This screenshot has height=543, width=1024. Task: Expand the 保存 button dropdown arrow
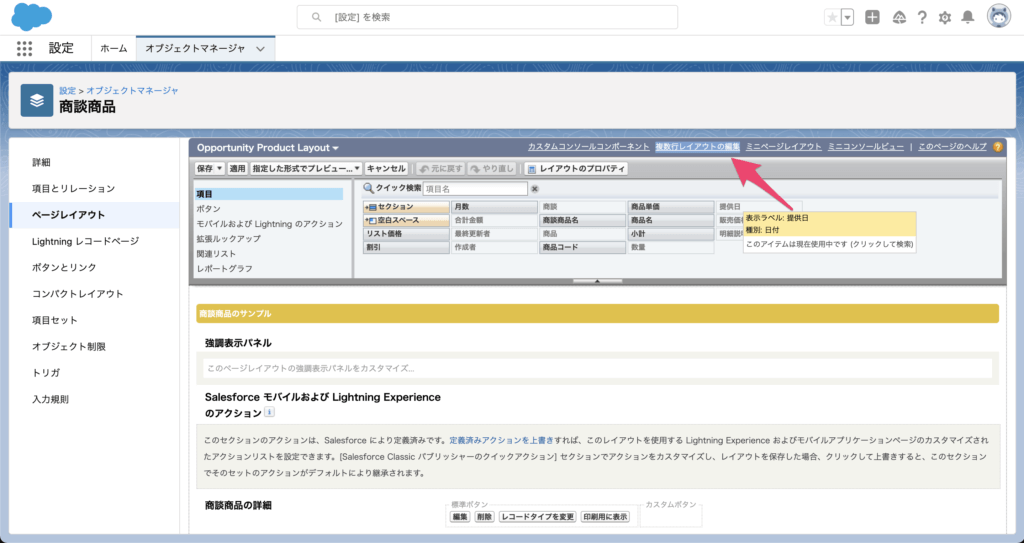(219, 169)
